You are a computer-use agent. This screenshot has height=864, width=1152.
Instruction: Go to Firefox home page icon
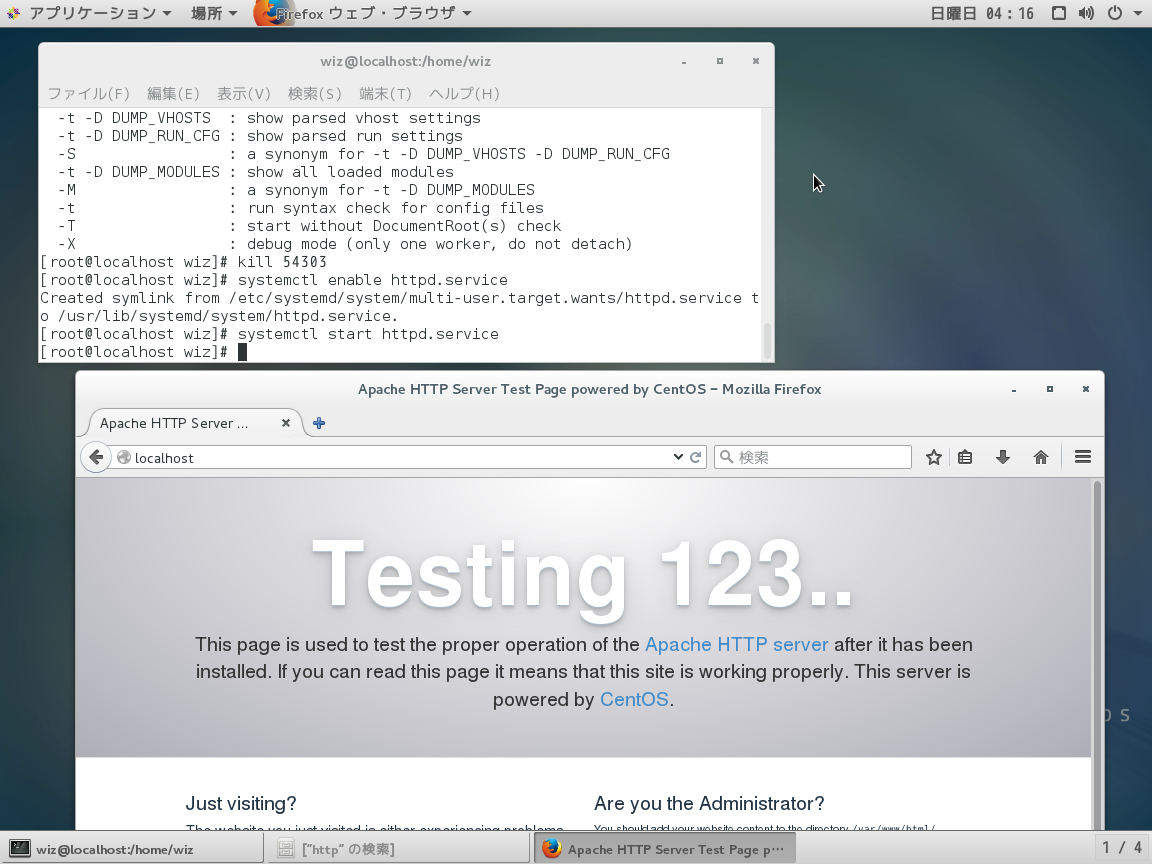point(1041,457)
